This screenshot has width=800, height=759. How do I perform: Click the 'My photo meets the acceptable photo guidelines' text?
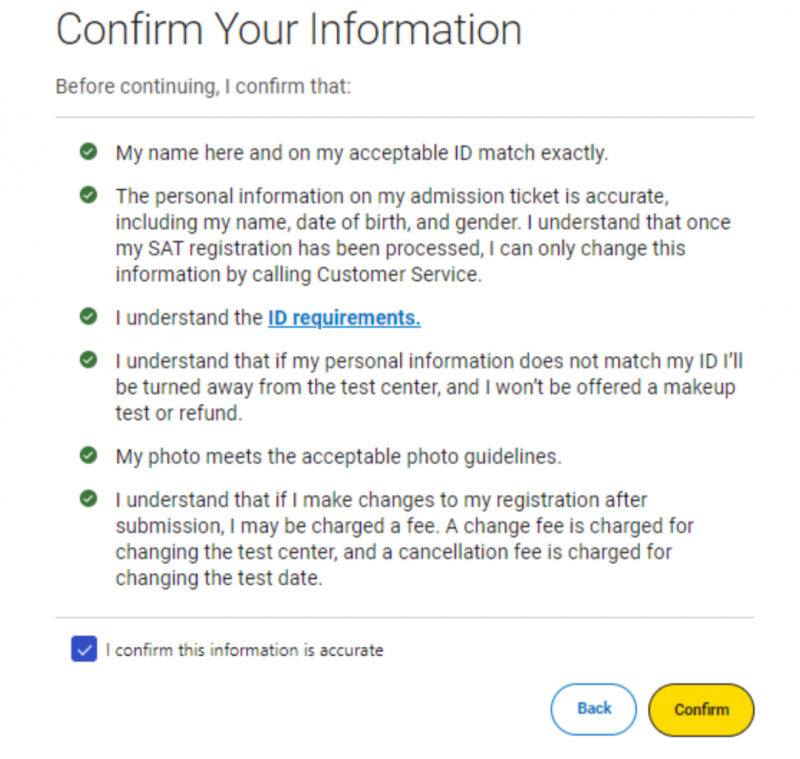(x=338, y=457)
